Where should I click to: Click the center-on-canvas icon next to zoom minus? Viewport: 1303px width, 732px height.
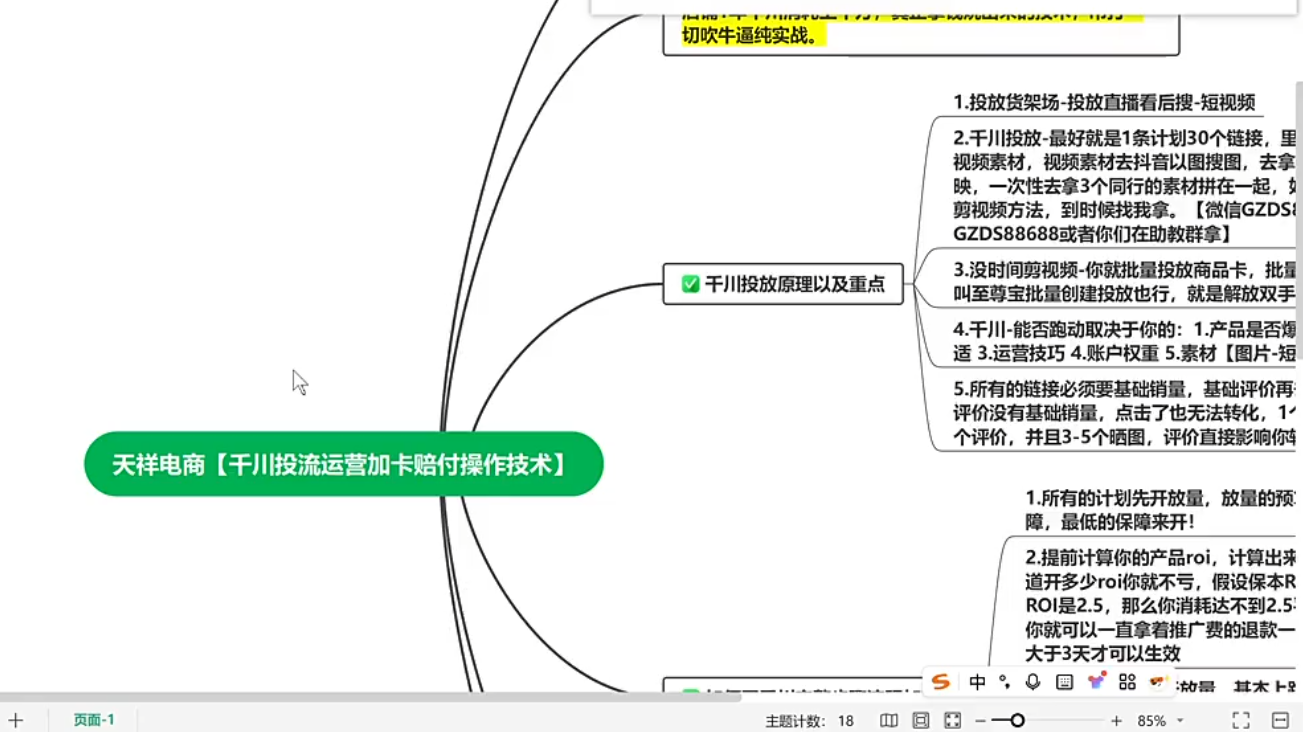(x=953, y=720)
